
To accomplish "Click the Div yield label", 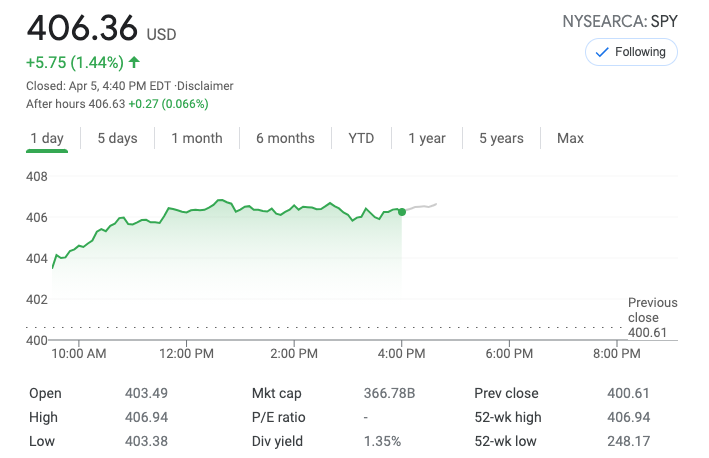I will pos(278,441).
